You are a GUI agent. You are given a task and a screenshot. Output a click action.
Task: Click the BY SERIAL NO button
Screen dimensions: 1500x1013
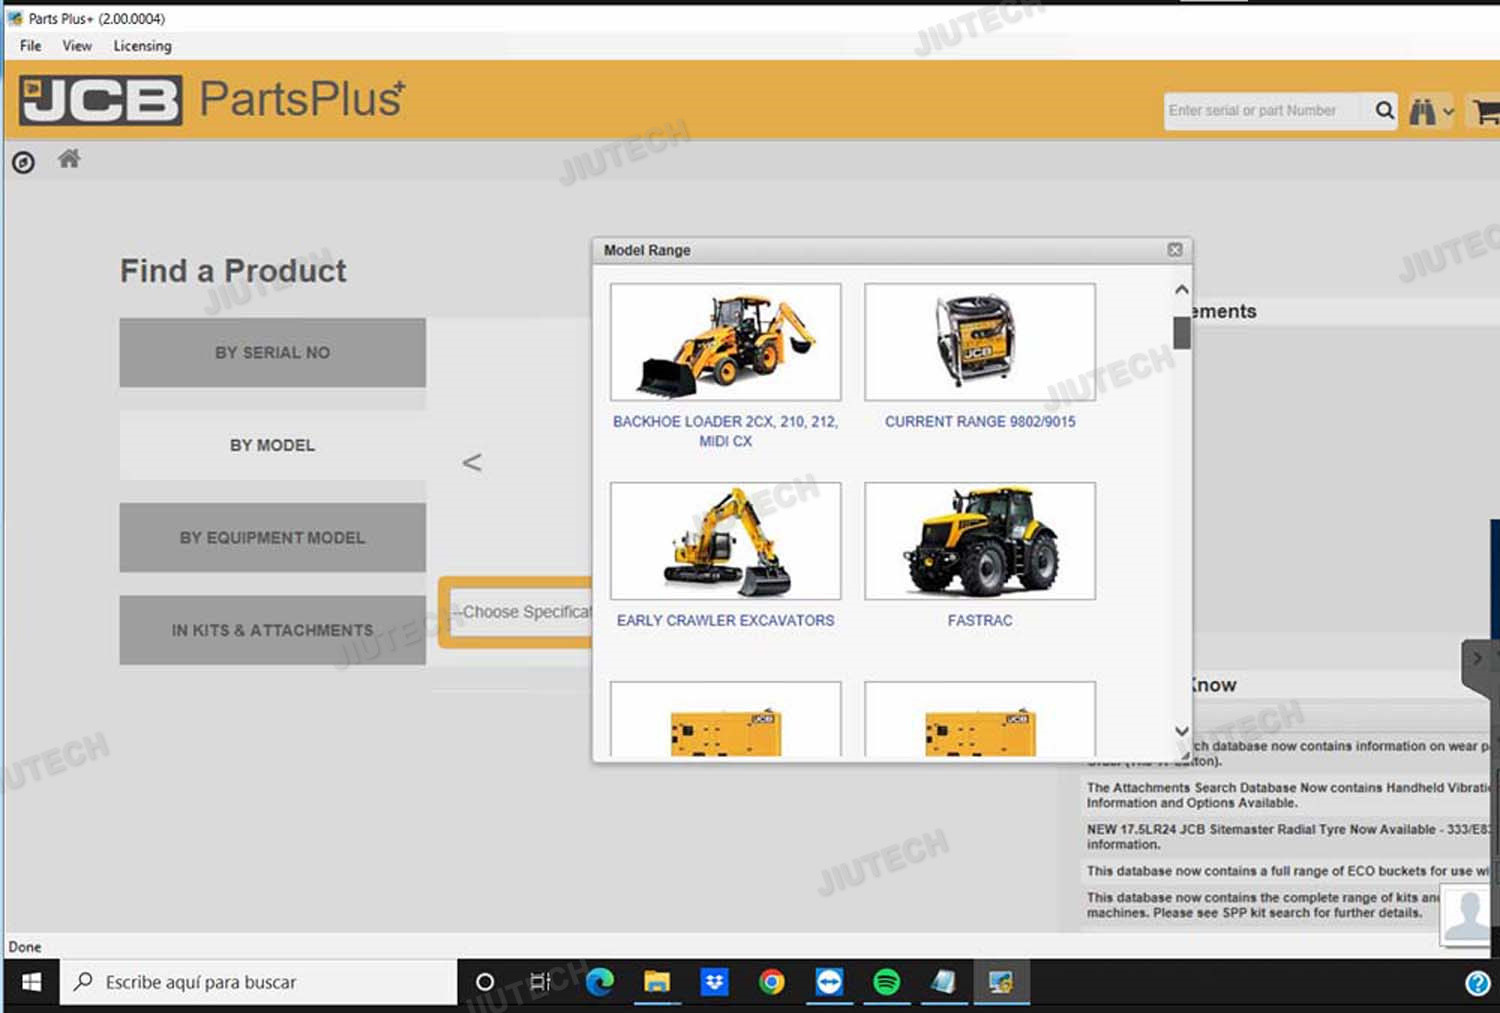272,353
